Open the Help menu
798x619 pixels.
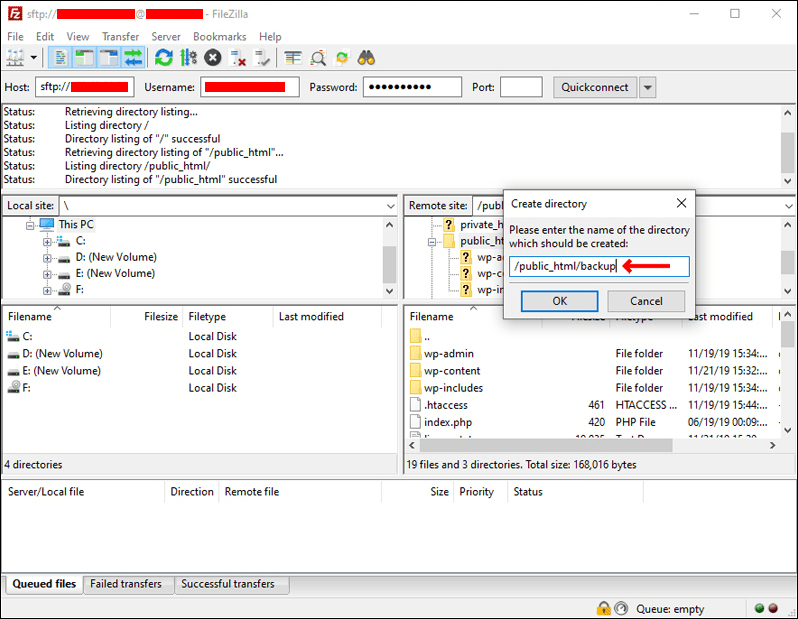[x=270, y=37]
